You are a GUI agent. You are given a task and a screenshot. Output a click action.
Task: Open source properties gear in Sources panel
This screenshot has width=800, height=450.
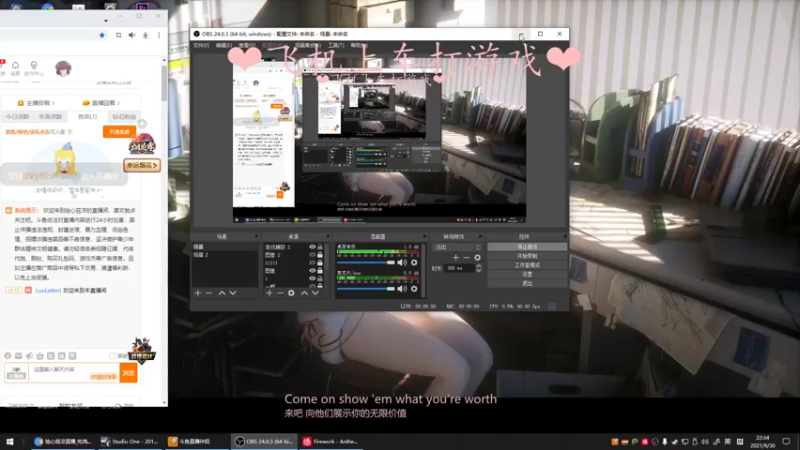pyautogui.click(x=291, y=293)
